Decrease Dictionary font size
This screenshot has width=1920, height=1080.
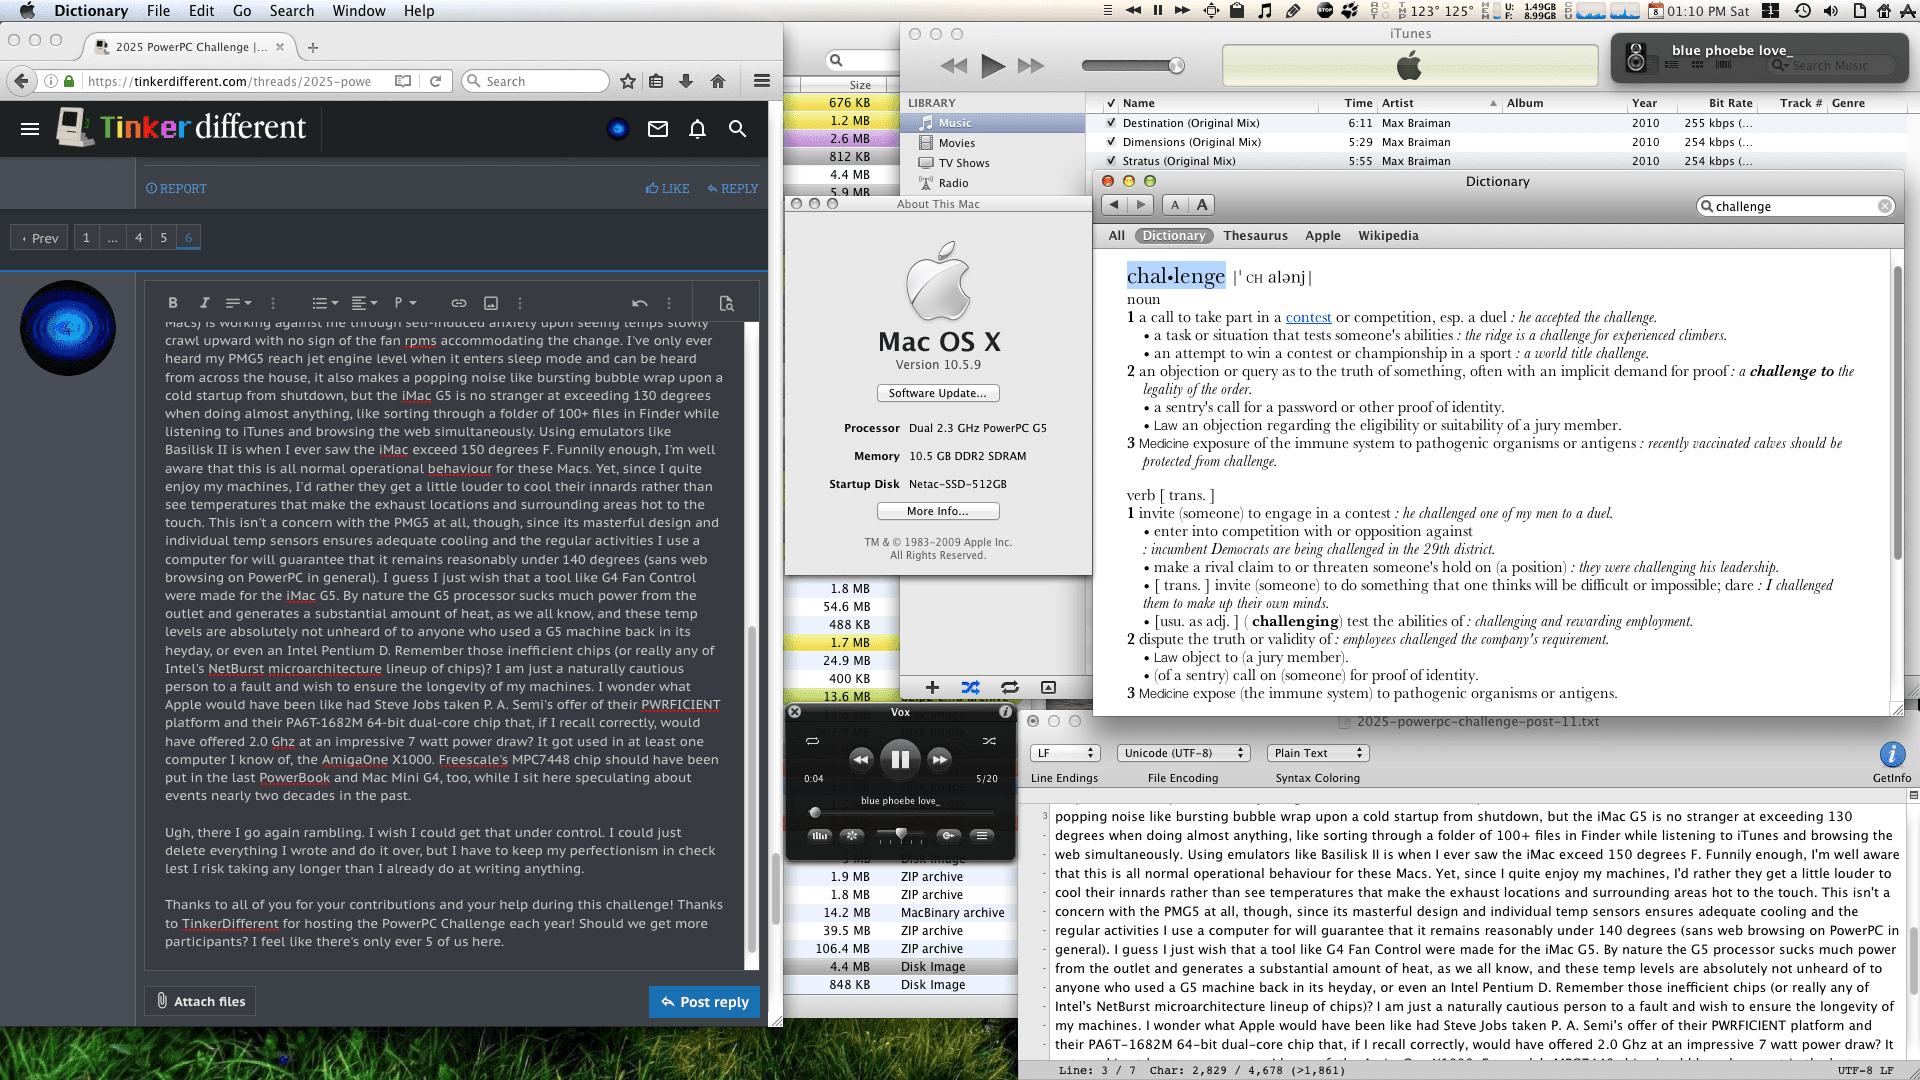[1175, 205]
